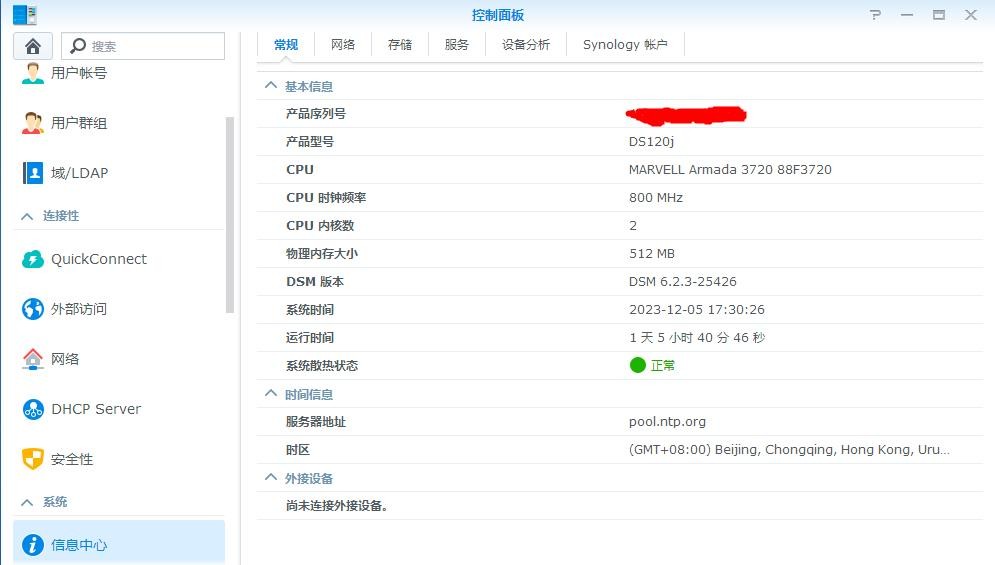Click the DSM 6.2.3-25426 version value

[682, 281]
